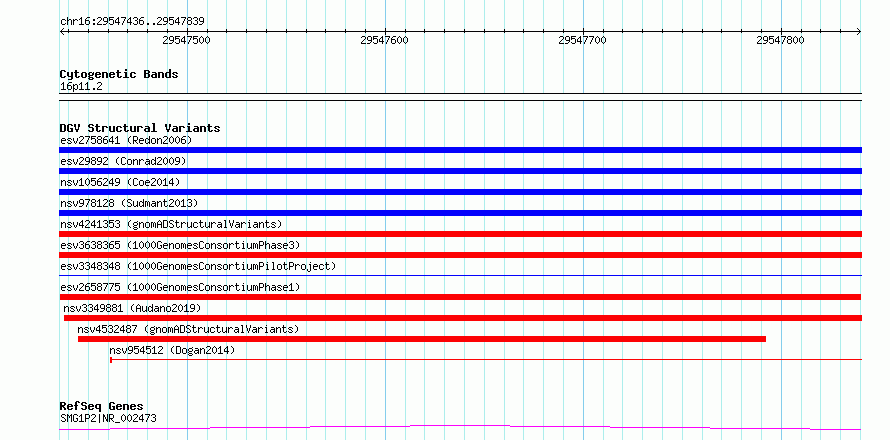Screen dimensions: 890x440
Task: Click the red bar under nsv3349881
Action: tap(463, 318)
